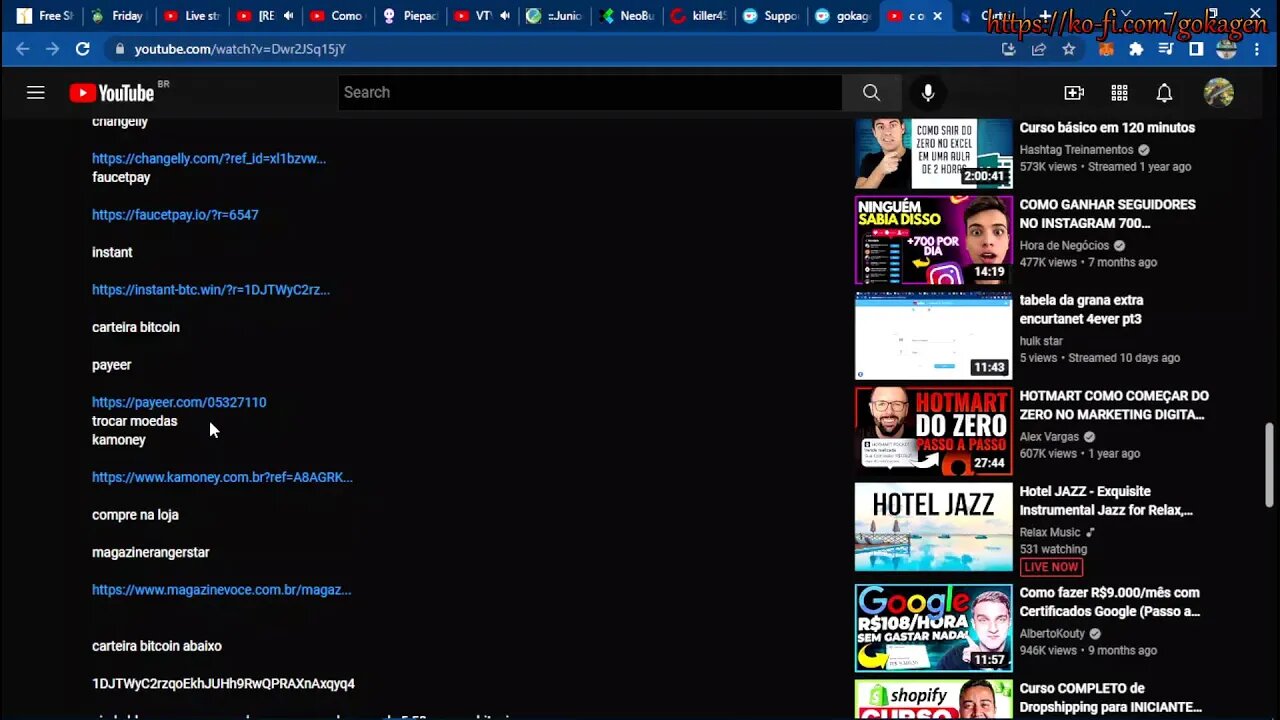Open the media control toolbar icon

tap(1166, 49)
